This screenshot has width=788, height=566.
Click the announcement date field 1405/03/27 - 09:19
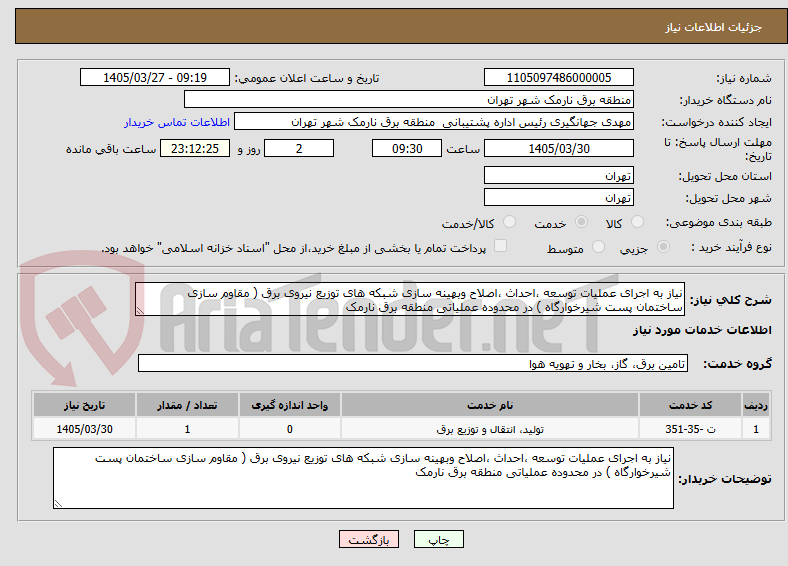[x=155, y=78]
